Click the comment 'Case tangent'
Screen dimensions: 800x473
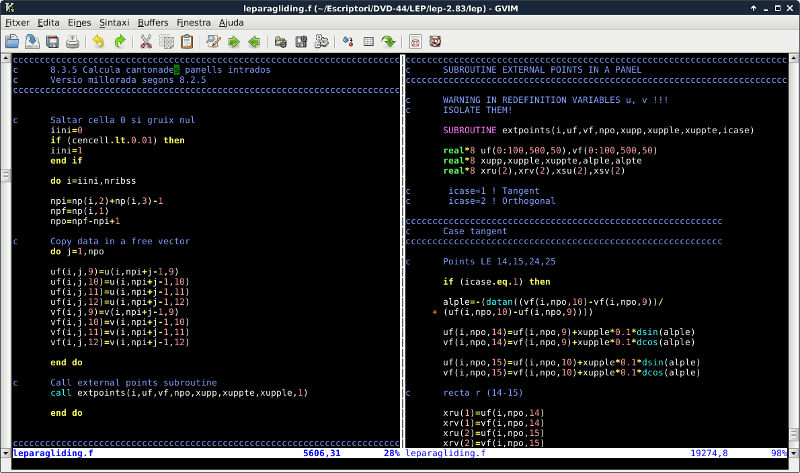click(x=474, y=231)
